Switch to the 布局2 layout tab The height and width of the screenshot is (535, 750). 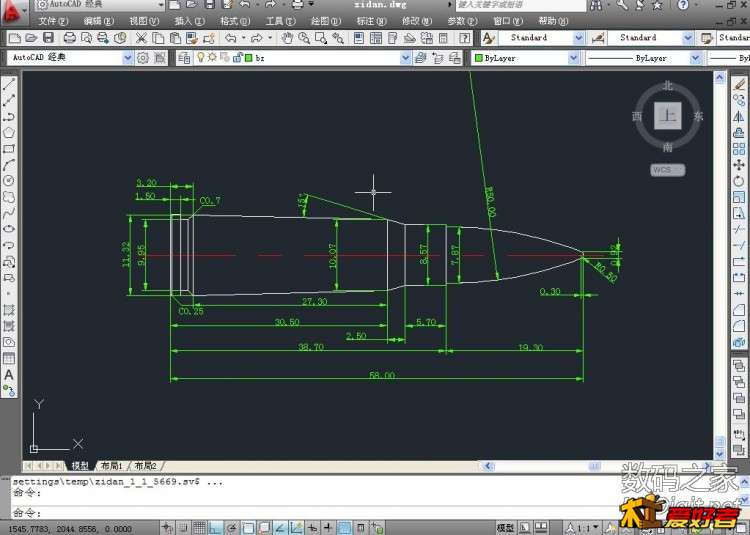pos(145,465)
